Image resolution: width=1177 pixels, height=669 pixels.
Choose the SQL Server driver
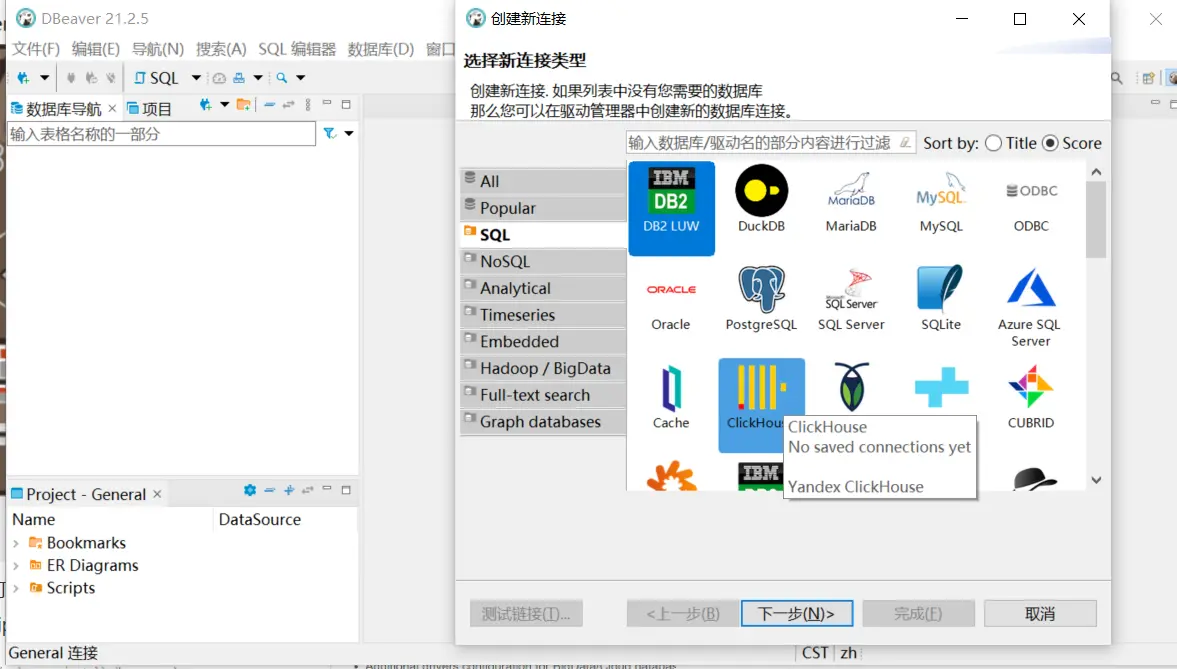pos(850,297)
